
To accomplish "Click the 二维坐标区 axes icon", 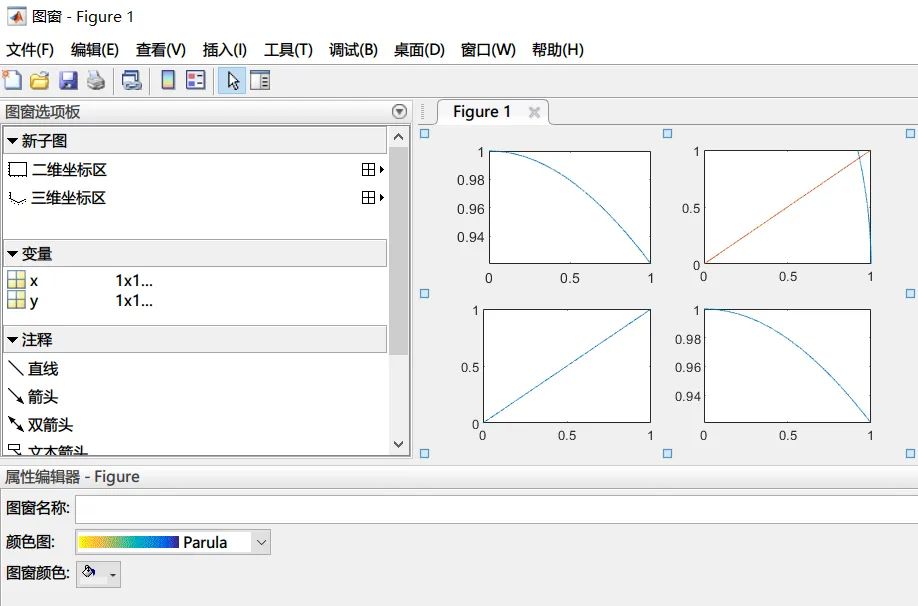I will [18, 170].
